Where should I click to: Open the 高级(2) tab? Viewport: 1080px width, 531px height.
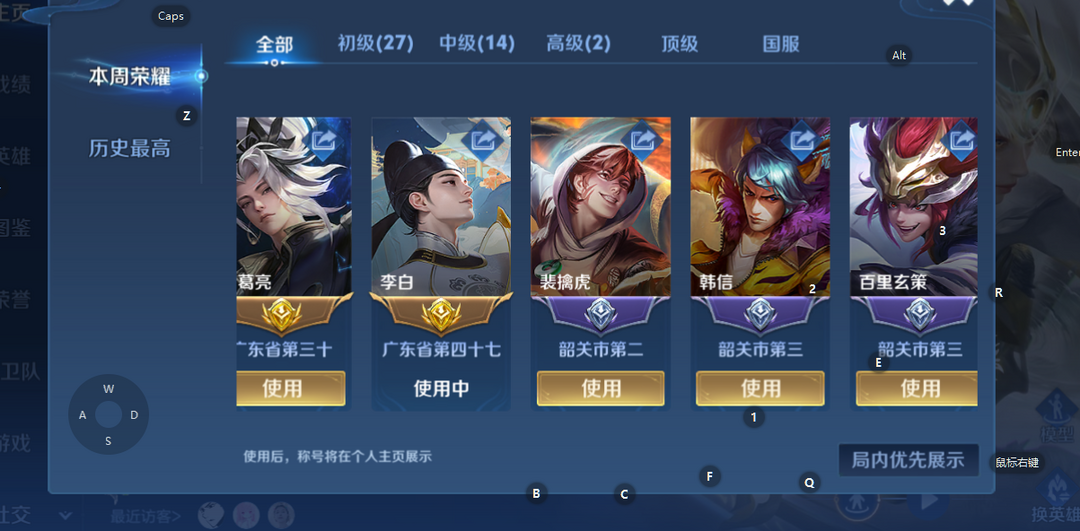pyautogui.click(x=579, y=44)
